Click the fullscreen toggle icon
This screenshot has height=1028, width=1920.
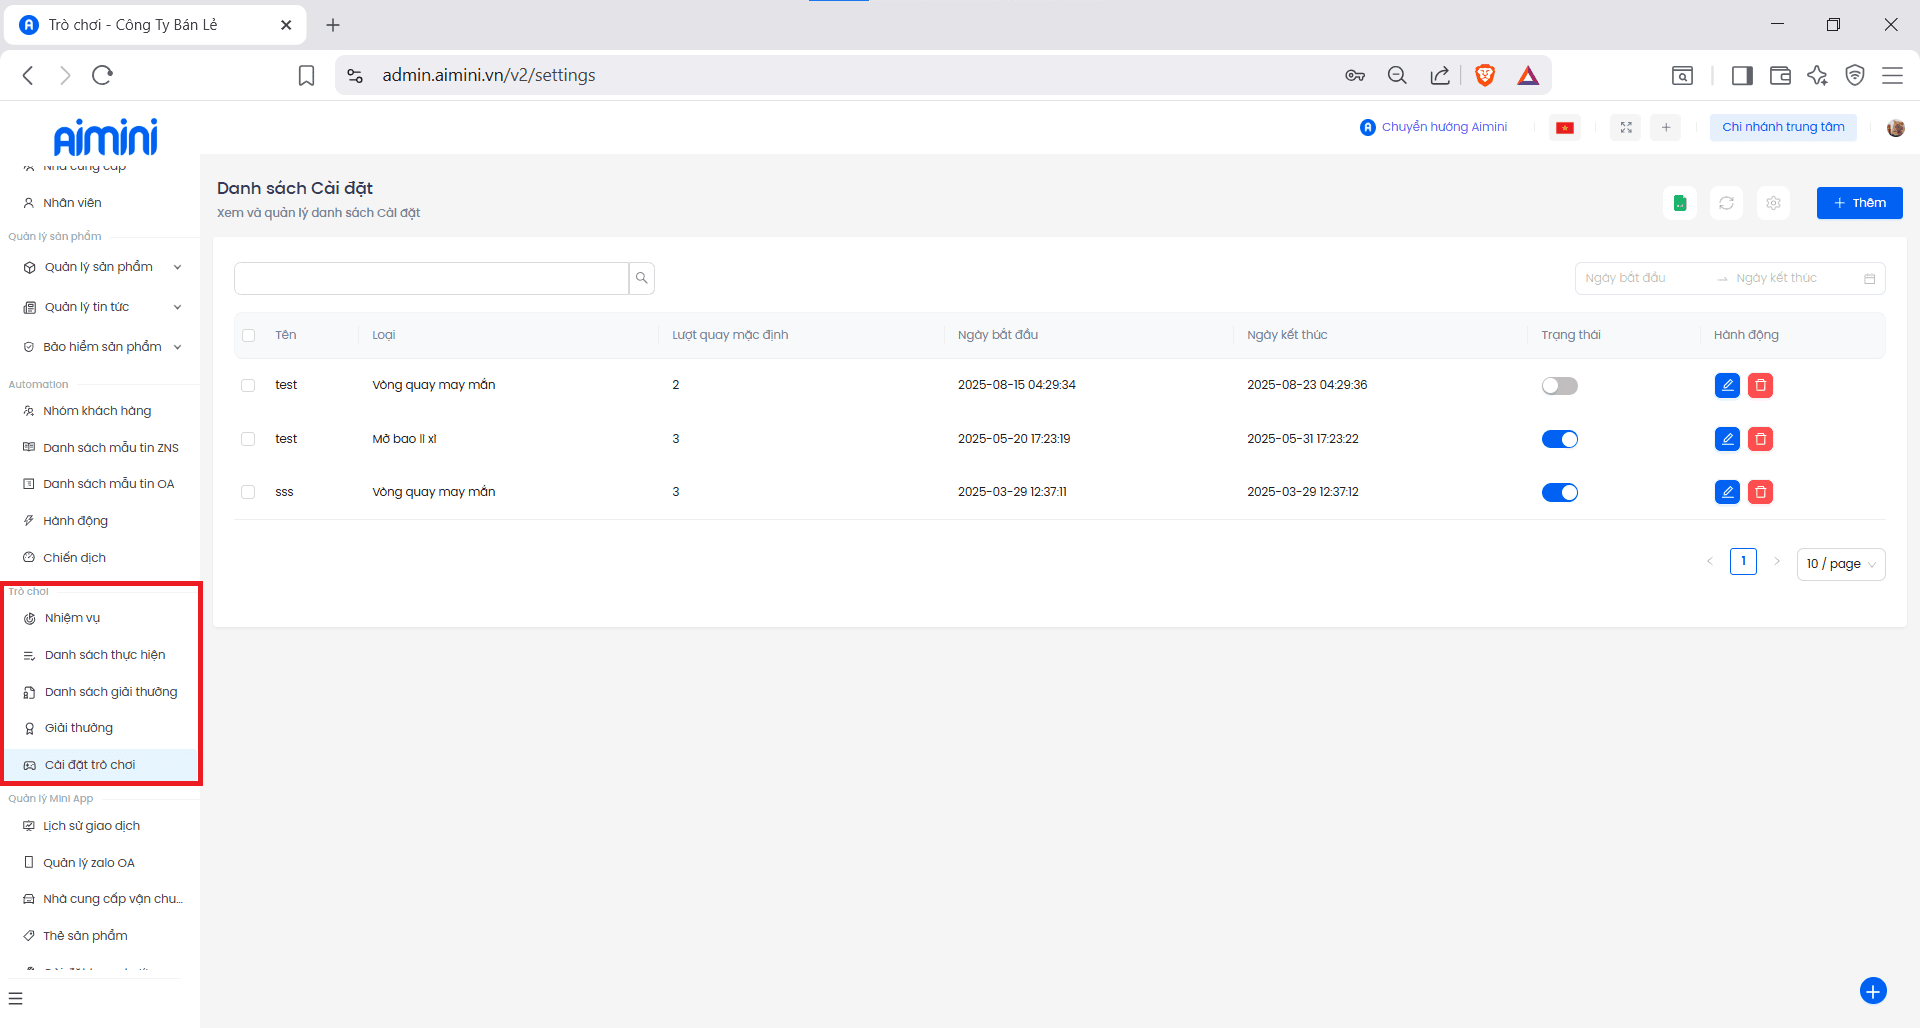tap(1626, 127)
